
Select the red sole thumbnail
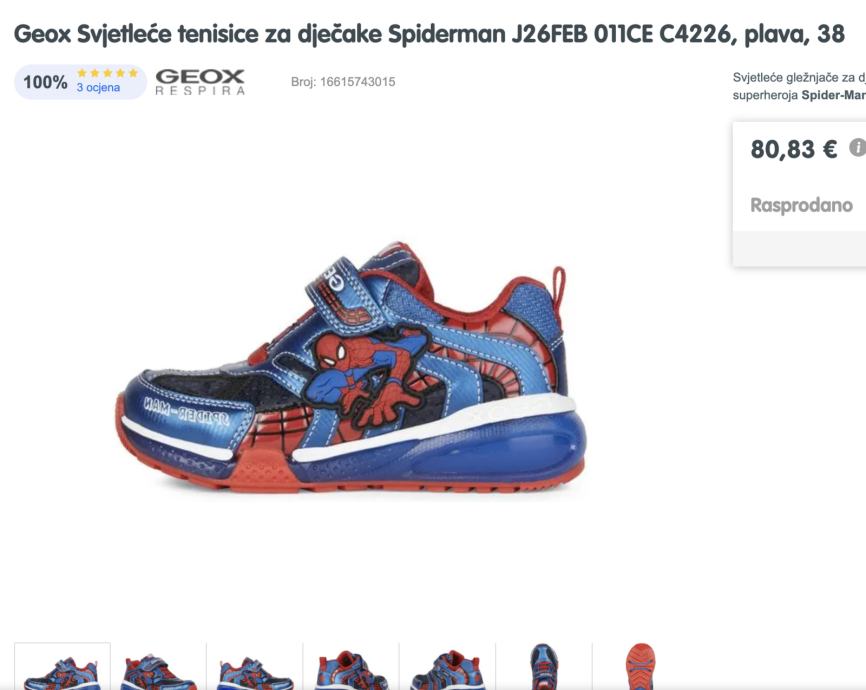640,666
